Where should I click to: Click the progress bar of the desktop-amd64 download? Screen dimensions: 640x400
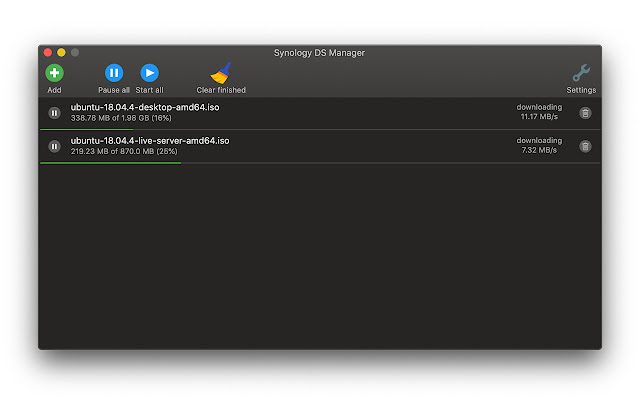320,129
